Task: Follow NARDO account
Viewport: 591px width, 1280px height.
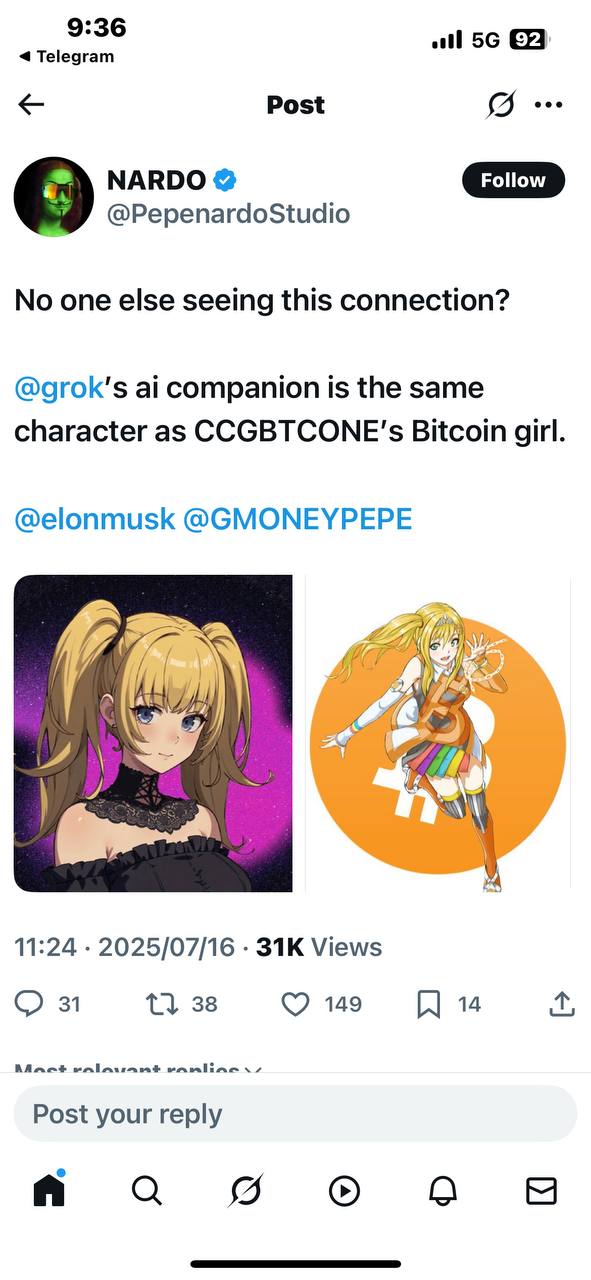Action: (513, 180)
